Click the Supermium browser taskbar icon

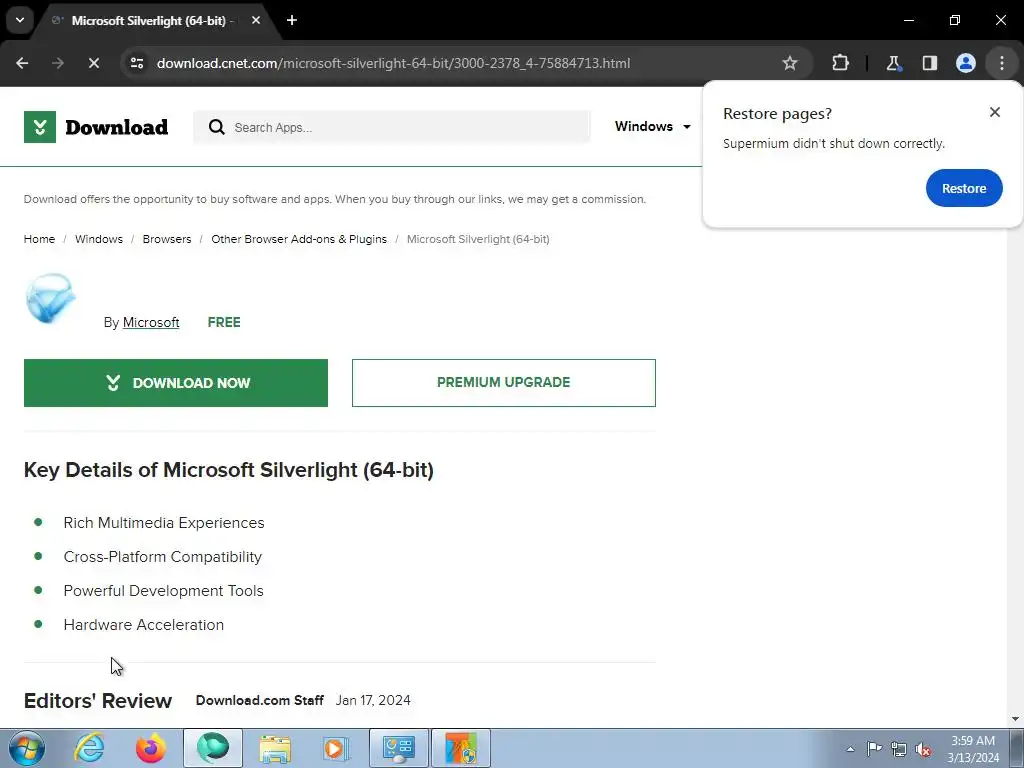pyautogui.click(x=213, y=748)
